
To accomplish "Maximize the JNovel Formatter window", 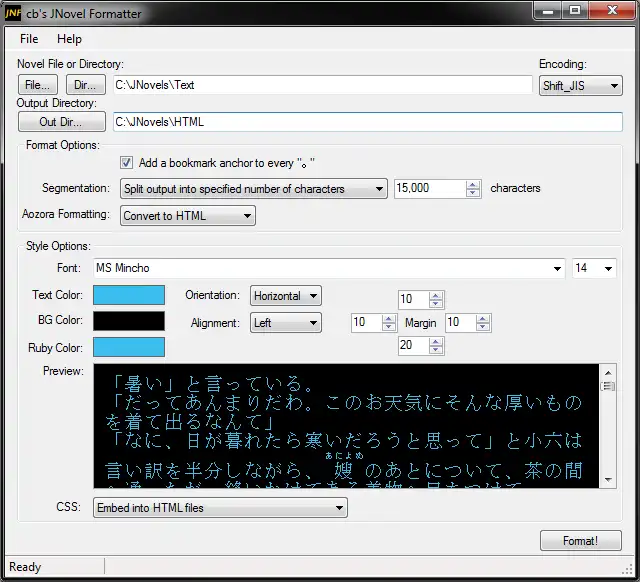I will coord(575,11).
